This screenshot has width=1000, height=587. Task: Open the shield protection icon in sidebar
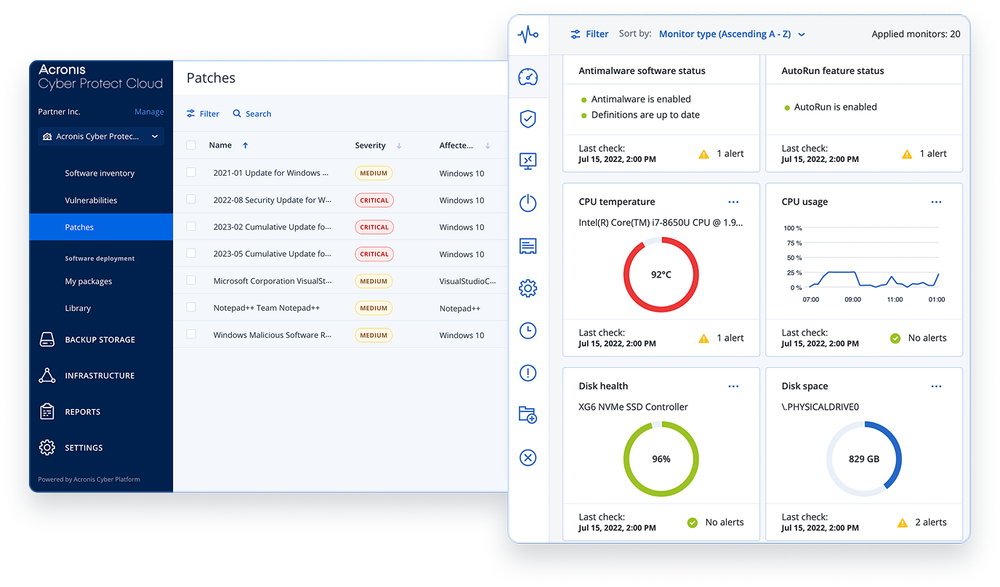pyautogui.click(x=528, y=119)
